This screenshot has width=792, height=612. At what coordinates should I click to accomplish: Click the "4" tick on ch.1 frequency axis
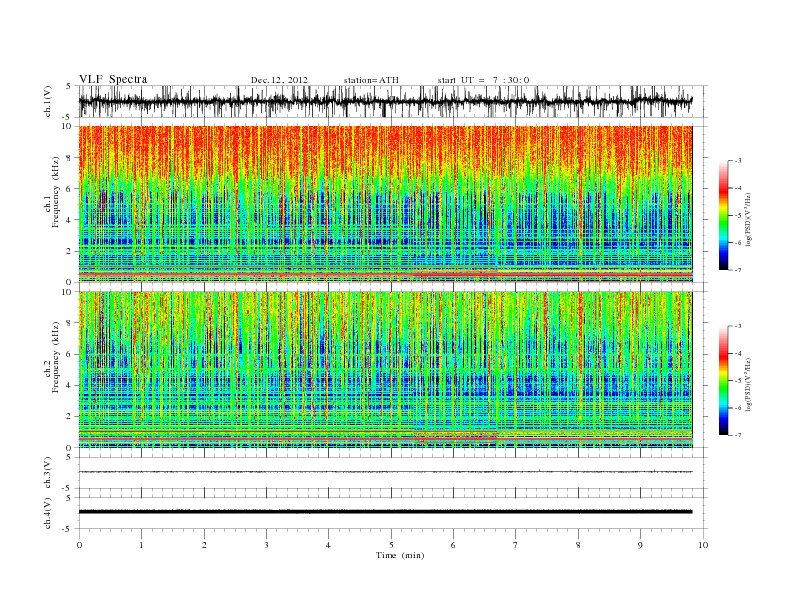pyautogui.click(x=69, y=220)
